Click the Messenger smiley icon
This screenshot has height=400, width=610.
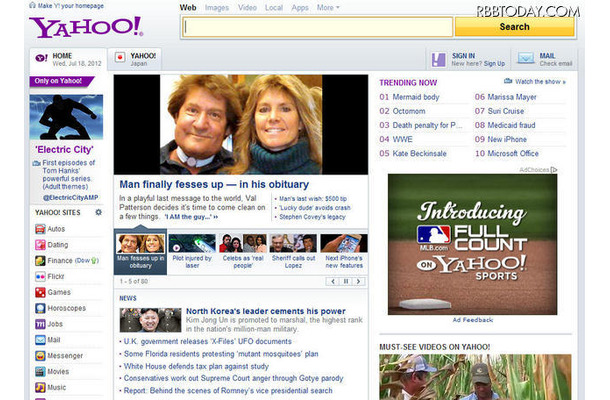[x=40, y=356]
